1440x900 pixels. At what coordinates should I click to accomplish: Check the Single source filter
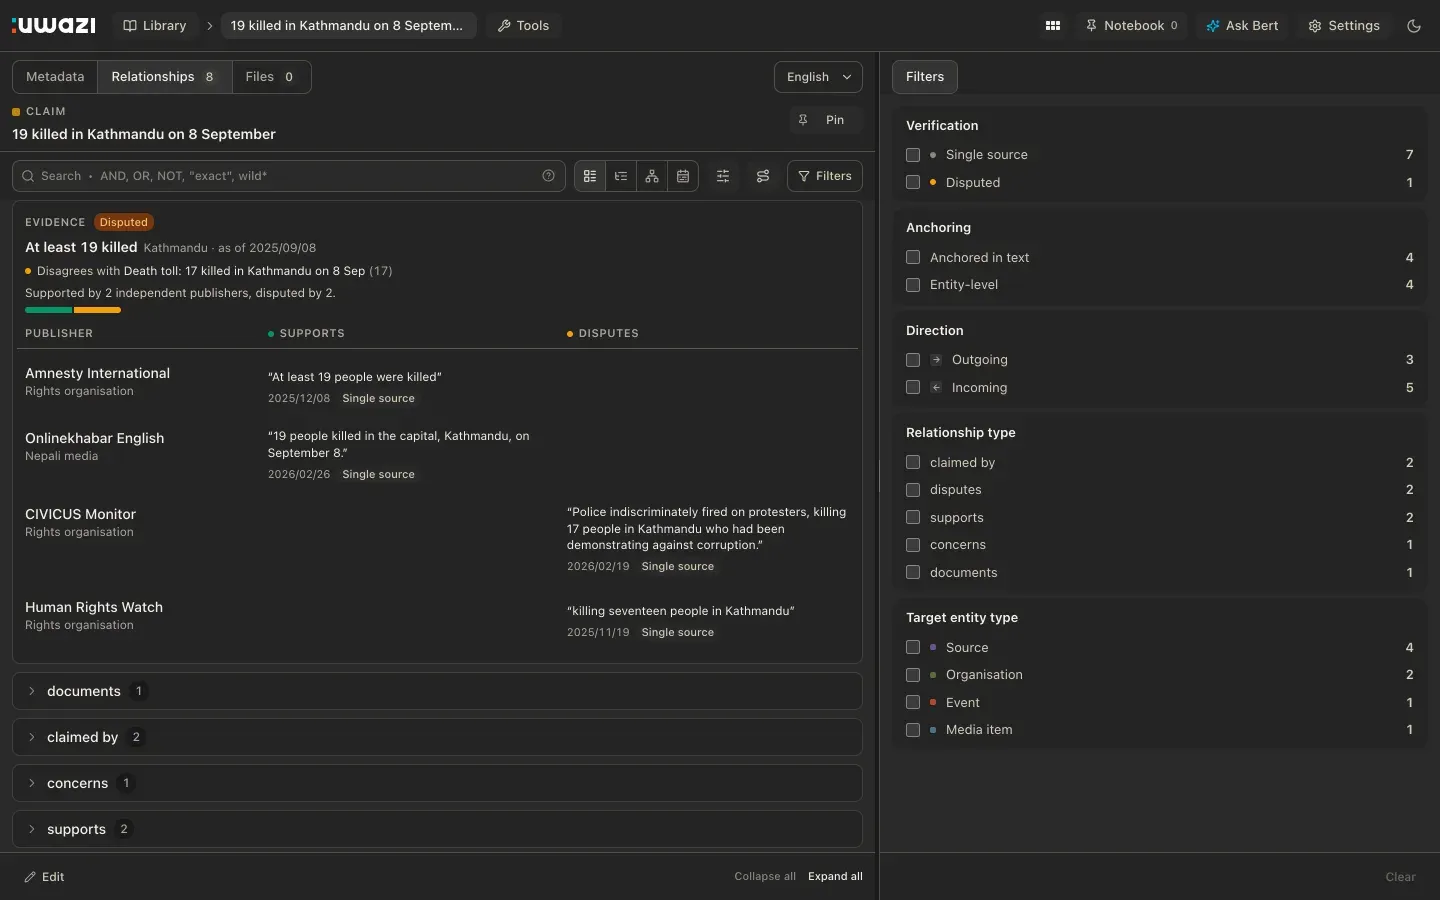coord(913,155)
